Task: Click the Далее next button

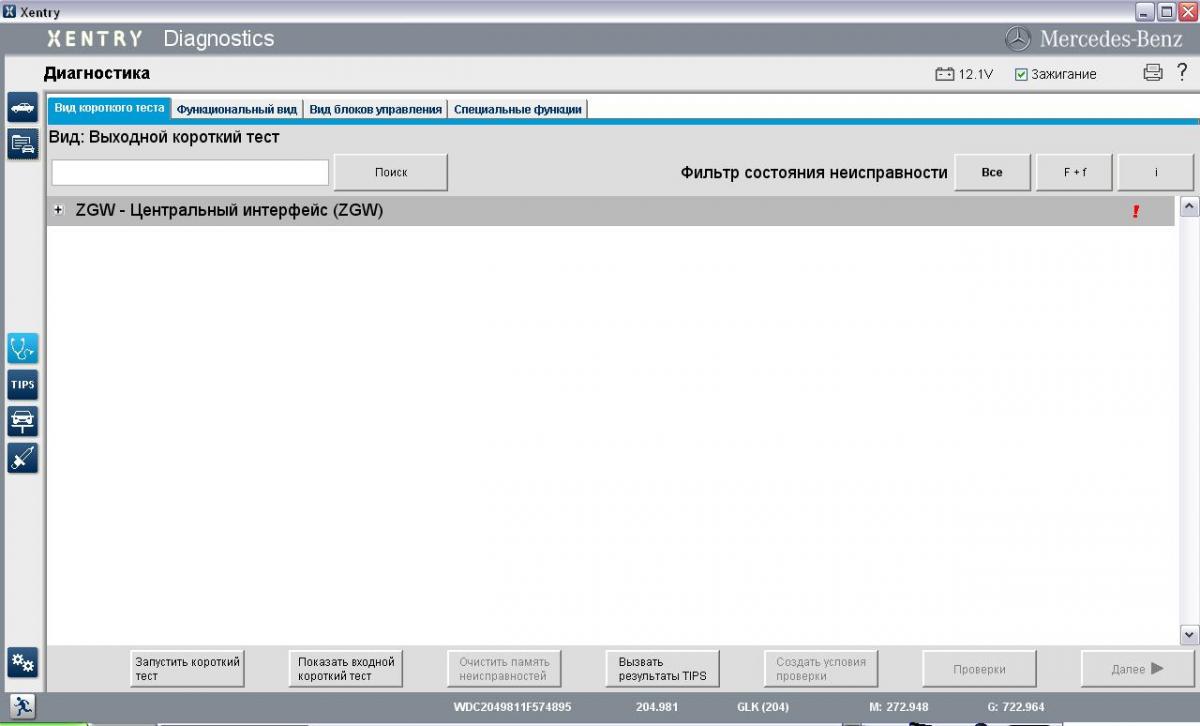Action: pos(1138,669)
